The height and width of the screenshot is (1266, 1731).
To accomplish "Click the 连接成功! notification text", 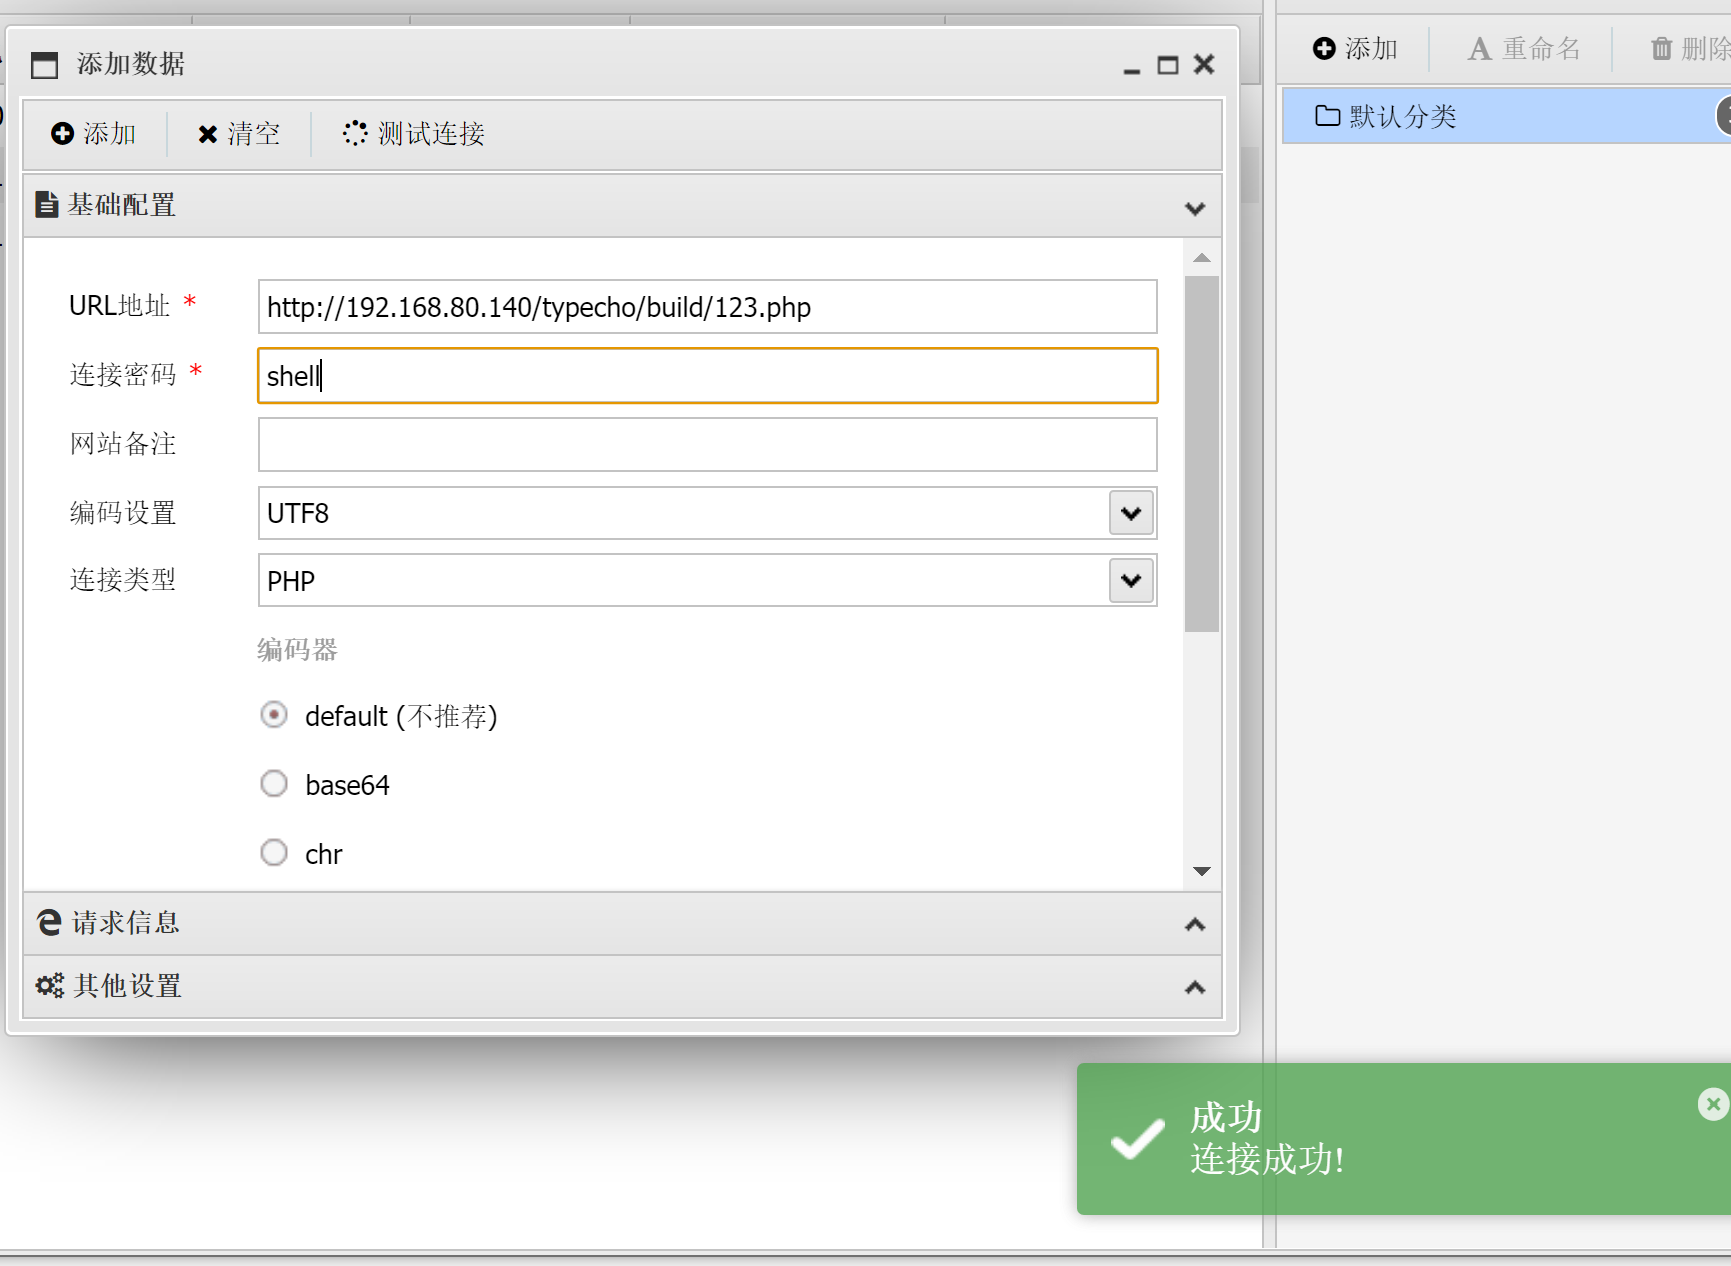I will [x=1267, y=1160].
